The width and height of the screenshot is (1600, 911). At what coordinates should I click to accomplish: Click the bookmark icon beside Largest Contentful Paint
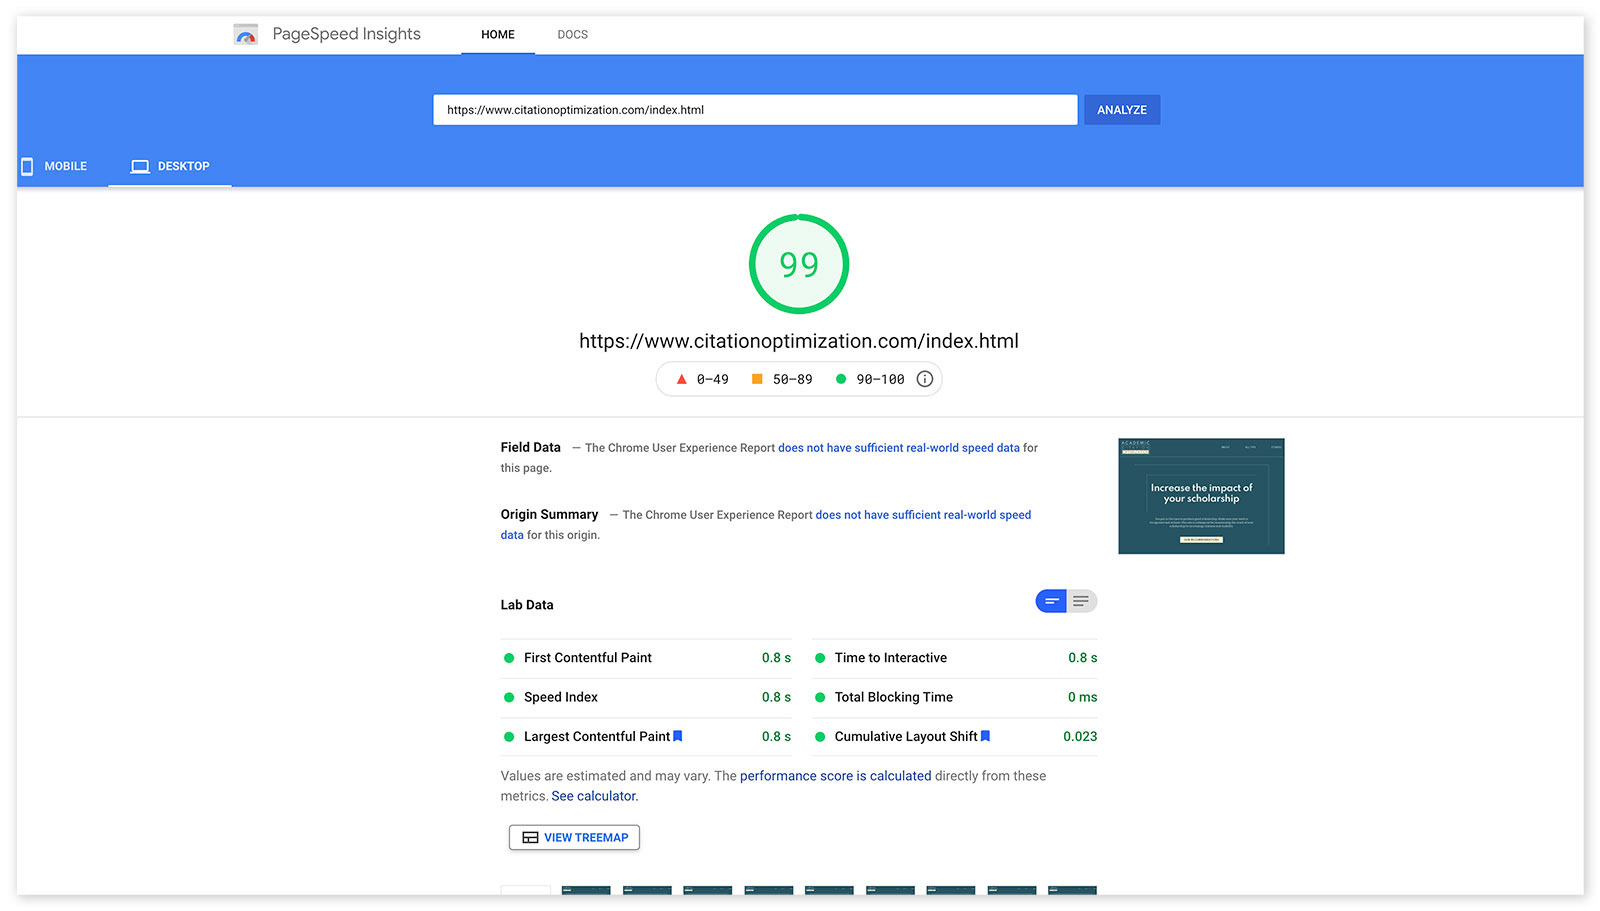pos(678,736)
